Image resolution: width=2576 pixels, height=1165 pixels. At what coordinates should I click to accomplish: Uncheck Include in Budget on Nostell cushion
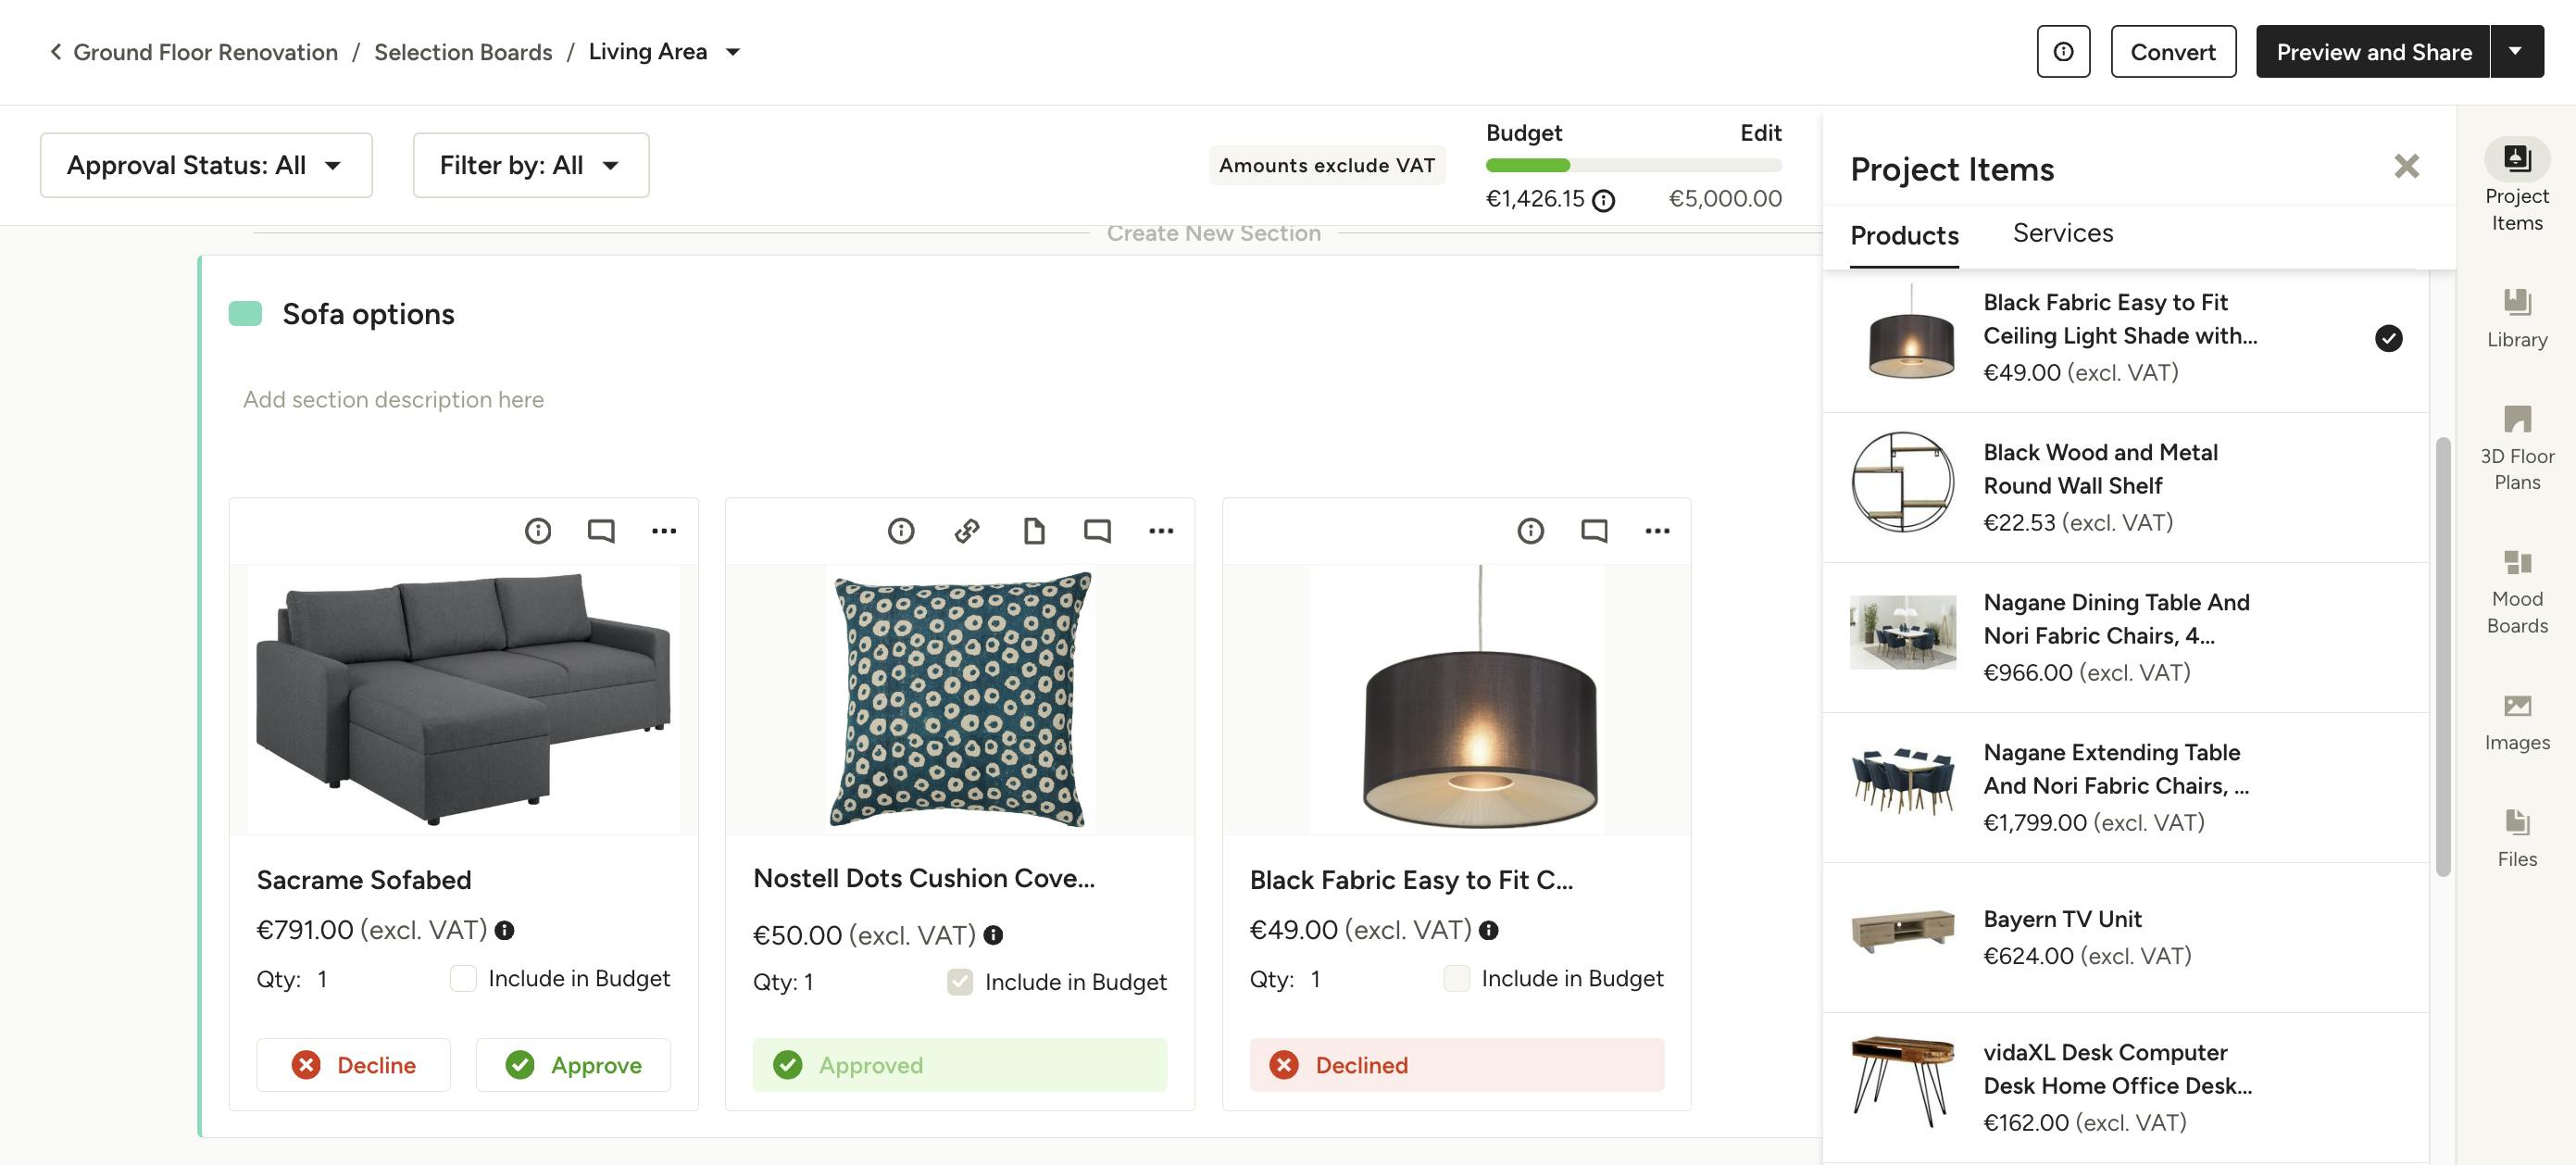pyautogui.click(x=959, y=981)
